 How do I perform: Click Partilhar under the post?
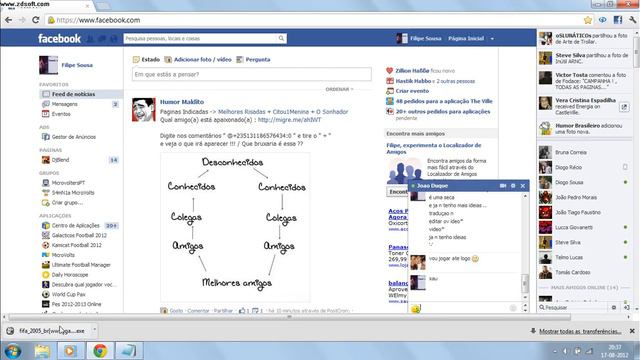pyautogui.click(x=223, y=311)
